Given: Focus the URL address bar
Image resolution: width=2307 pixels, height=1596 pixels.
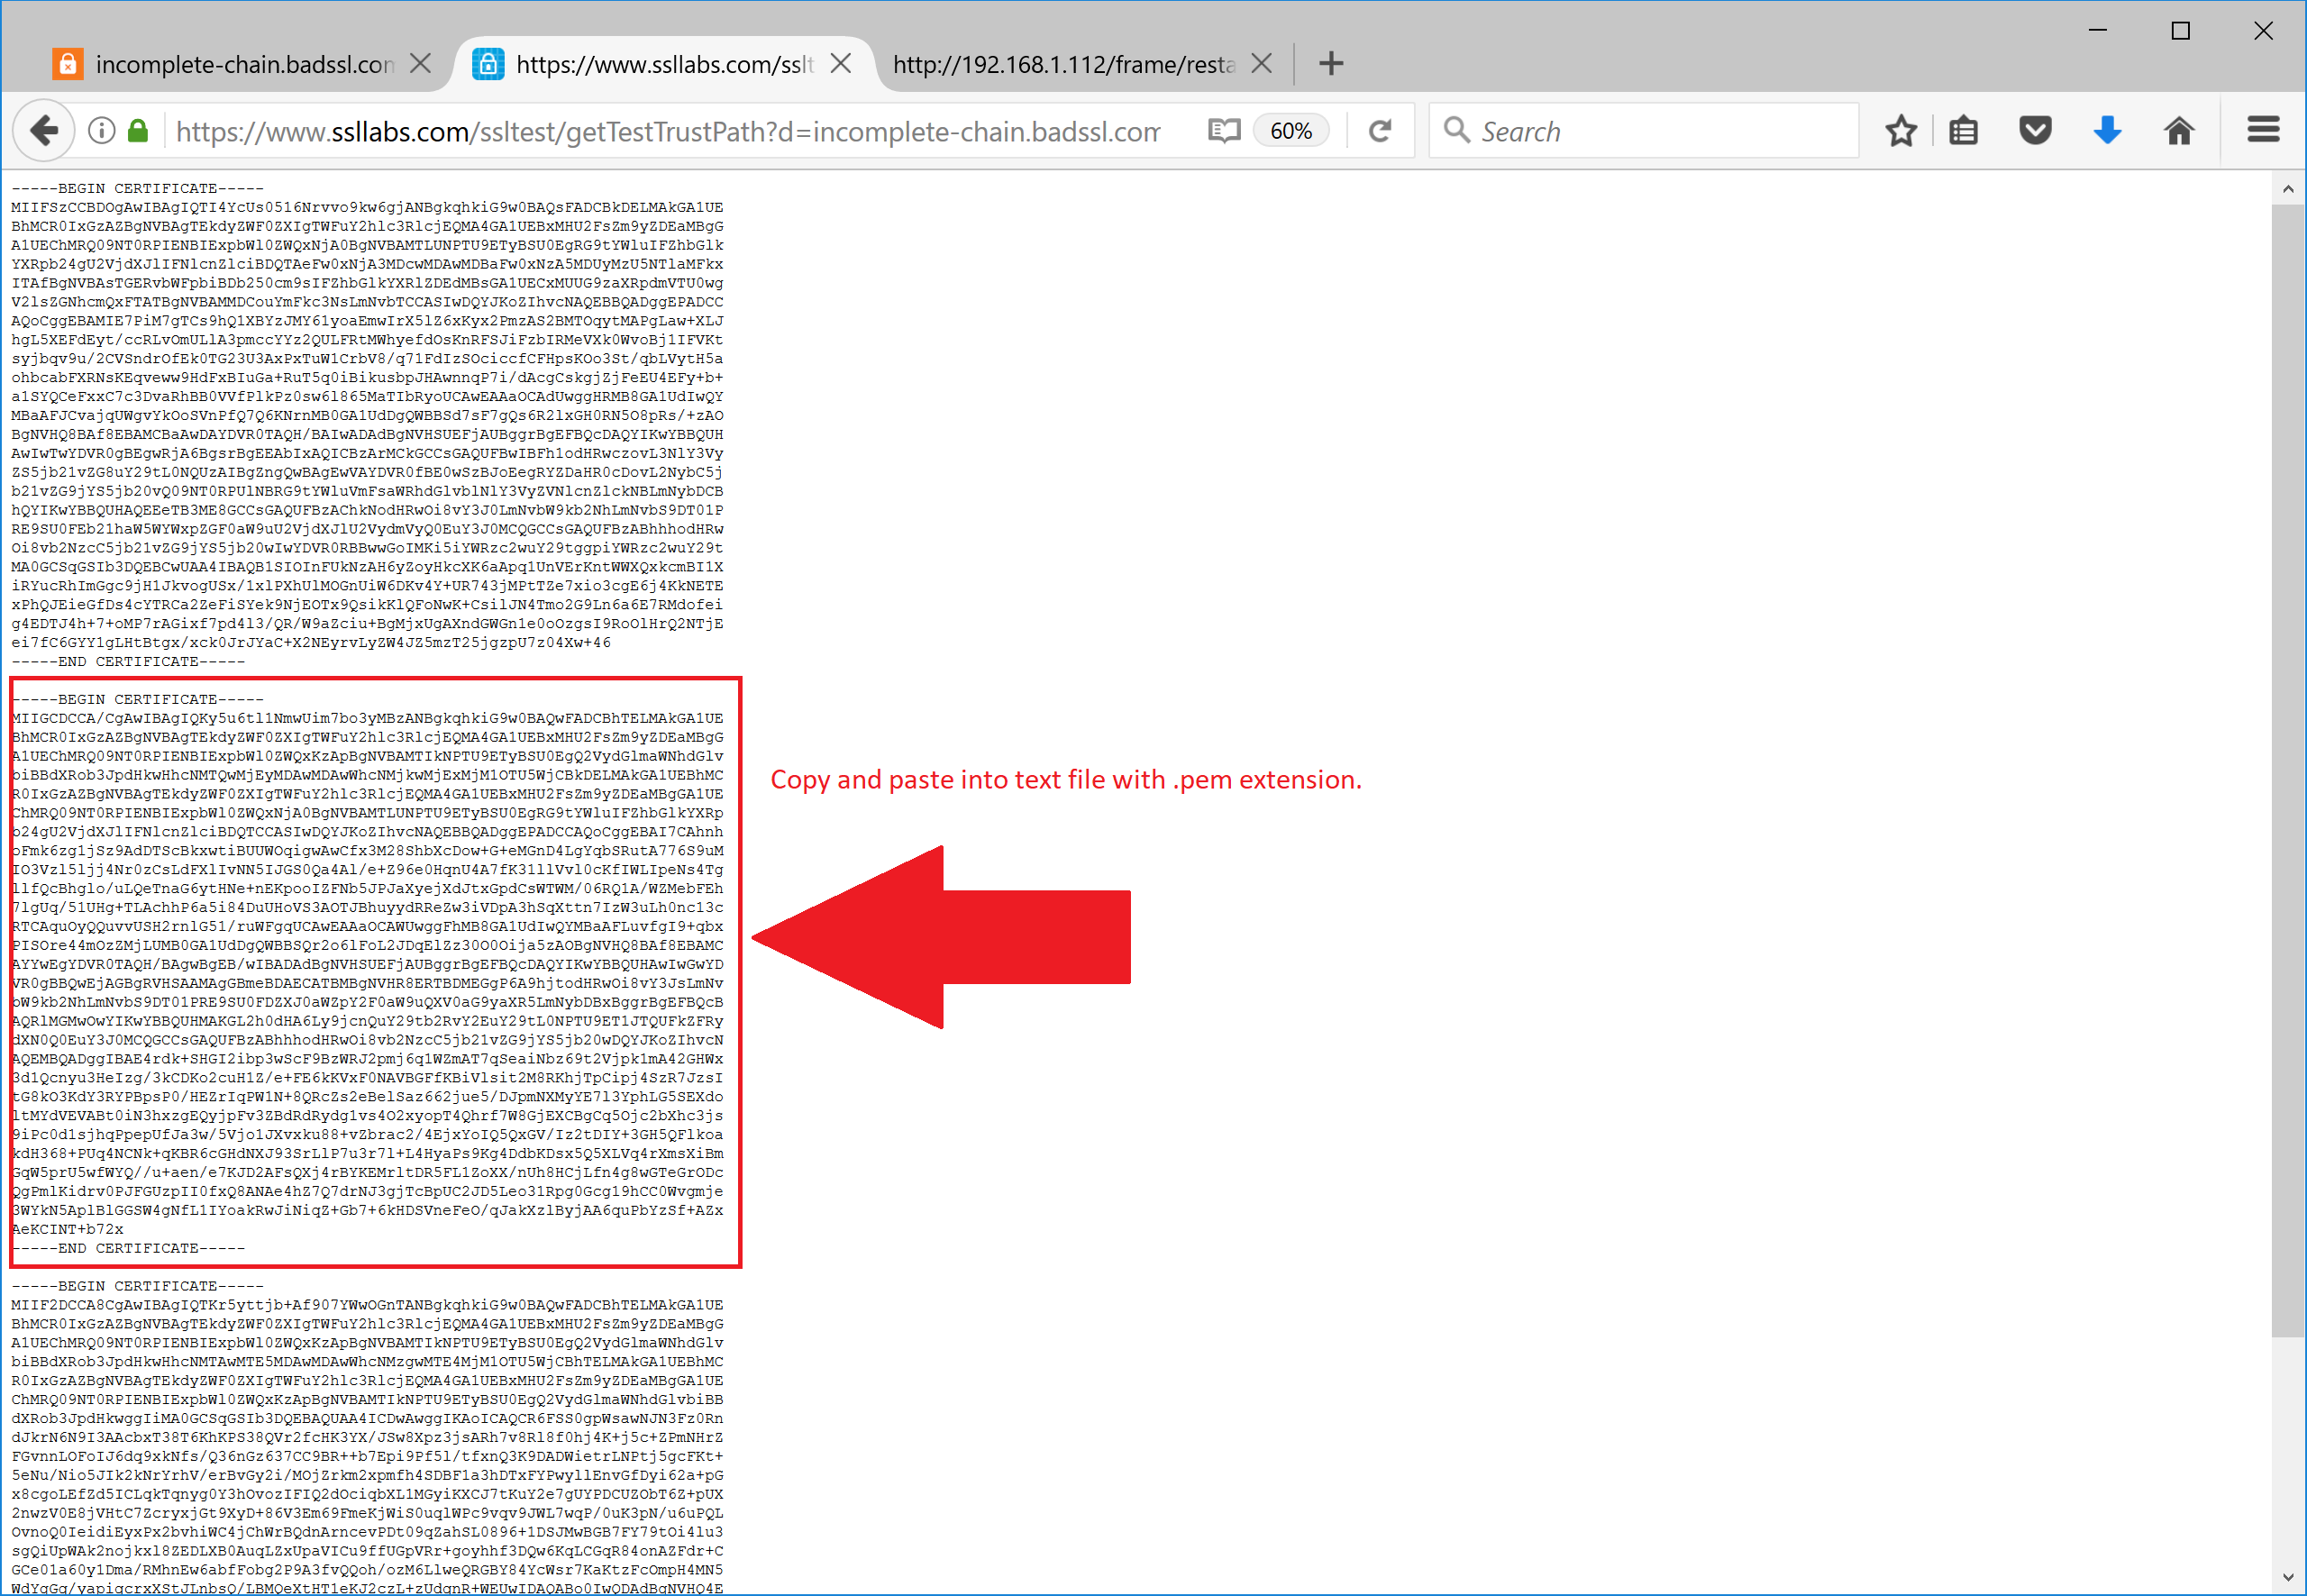Looking at the screenshot, I should point(668,131).
